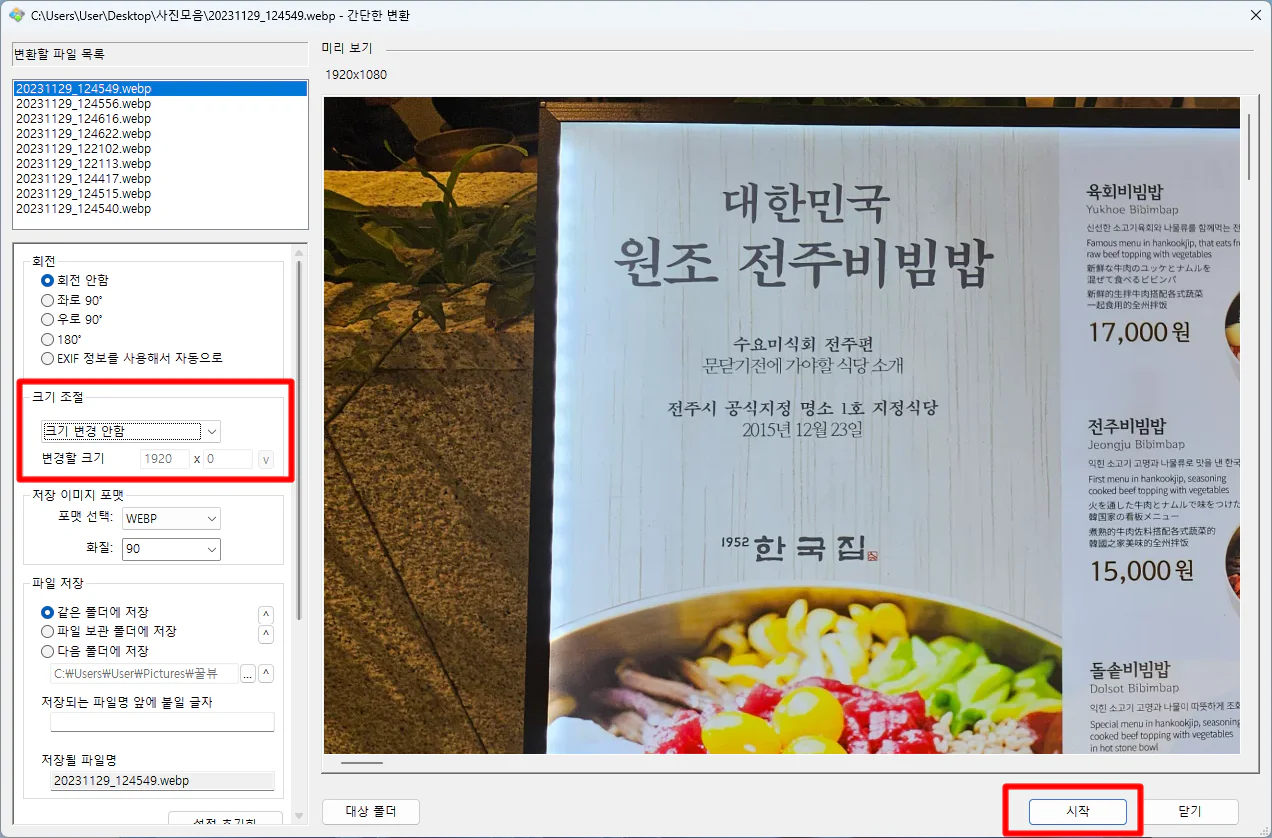
Task: Click the 닫기 close button
Action: tap(1189, 811)
